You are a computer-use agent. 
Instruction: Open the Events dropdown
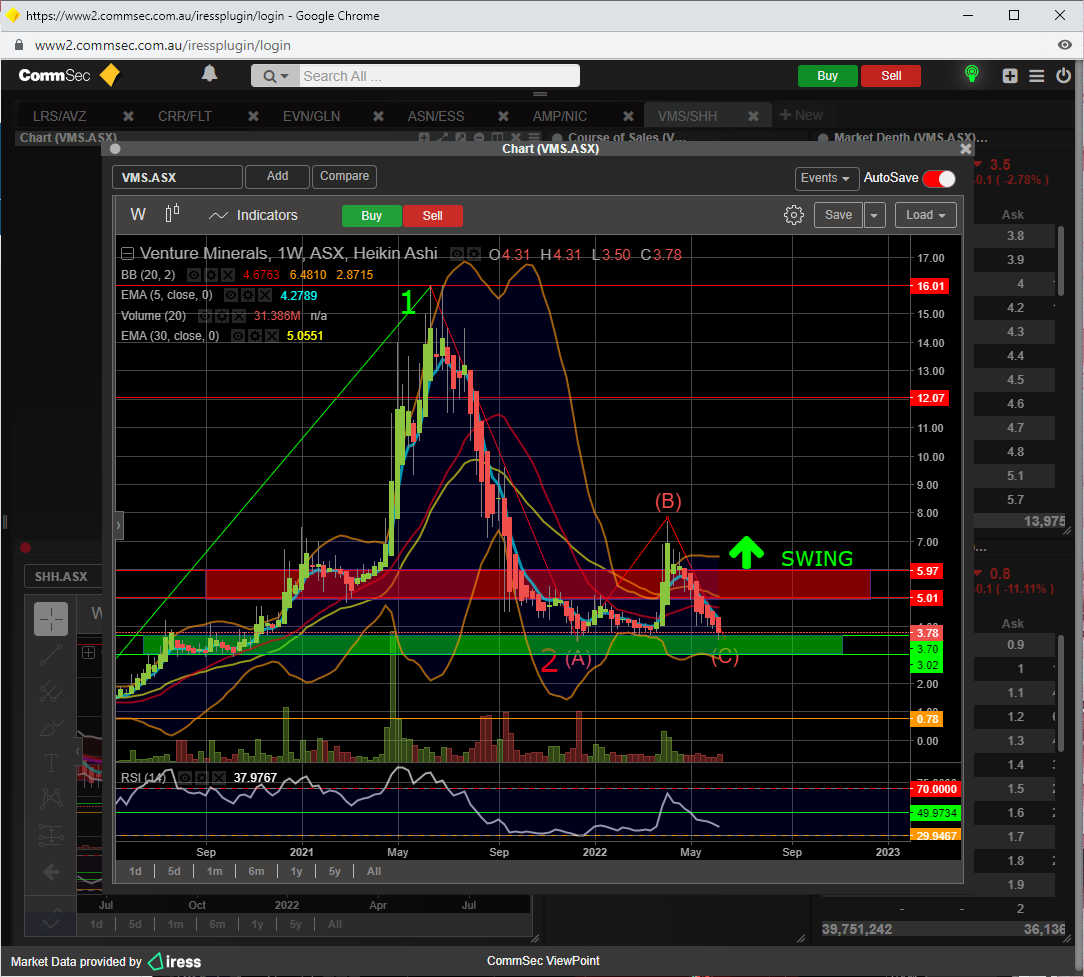point(827,178)
